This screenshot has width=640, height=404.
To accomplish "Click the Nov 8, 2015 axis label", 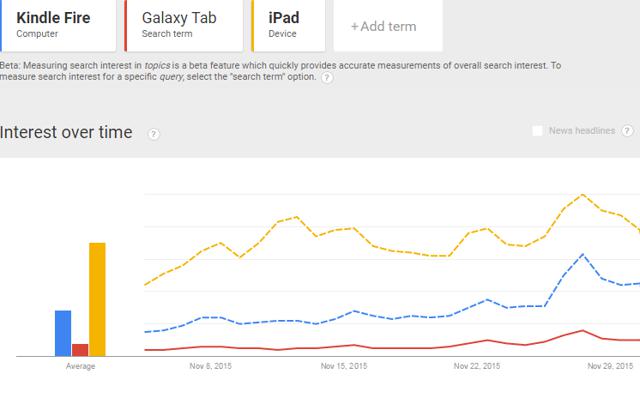I will 211,366.
